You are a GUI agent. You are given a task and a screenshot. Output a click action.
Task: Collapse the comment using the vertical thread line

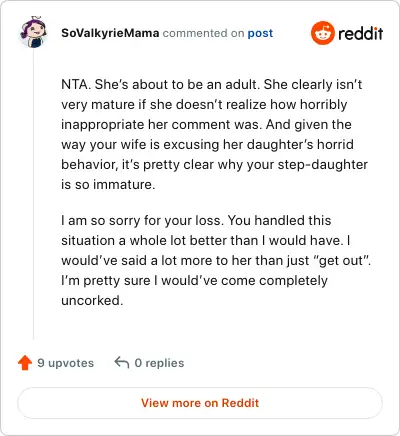point(33,195)
